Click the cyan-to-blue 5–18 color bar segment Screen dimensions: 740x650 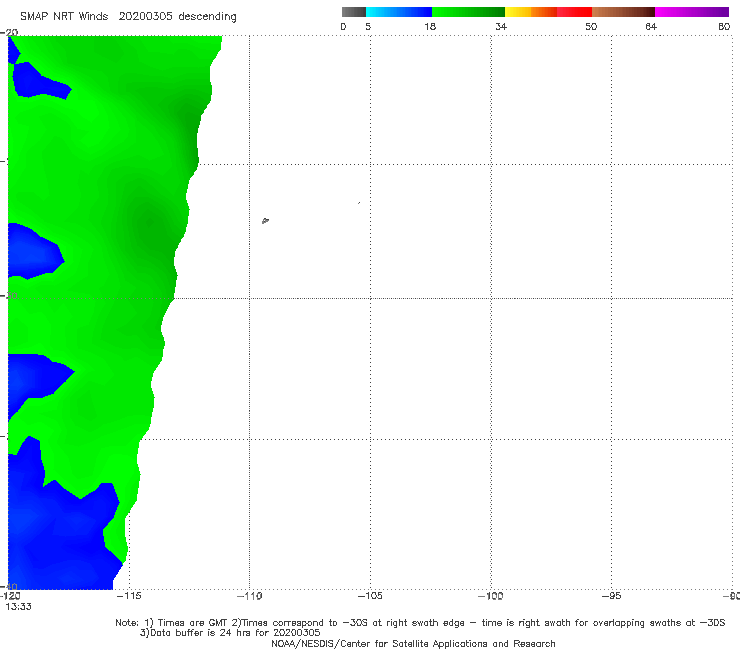pos(399,12)
